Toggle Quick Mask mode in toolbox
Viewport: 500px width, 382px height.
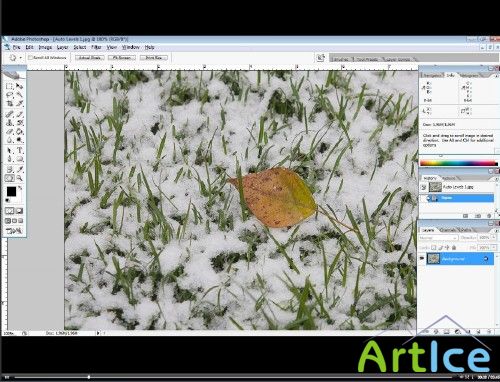19,211
